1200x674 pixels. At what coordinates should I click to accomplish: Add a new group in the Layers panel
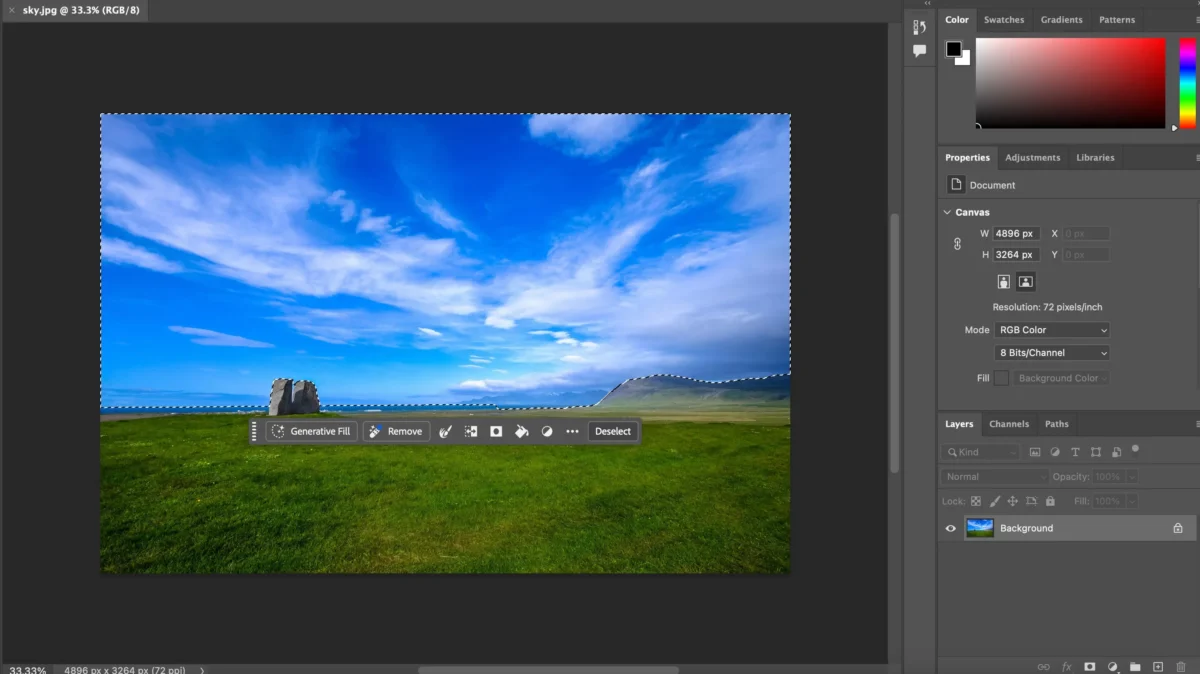click(1134, 666)
